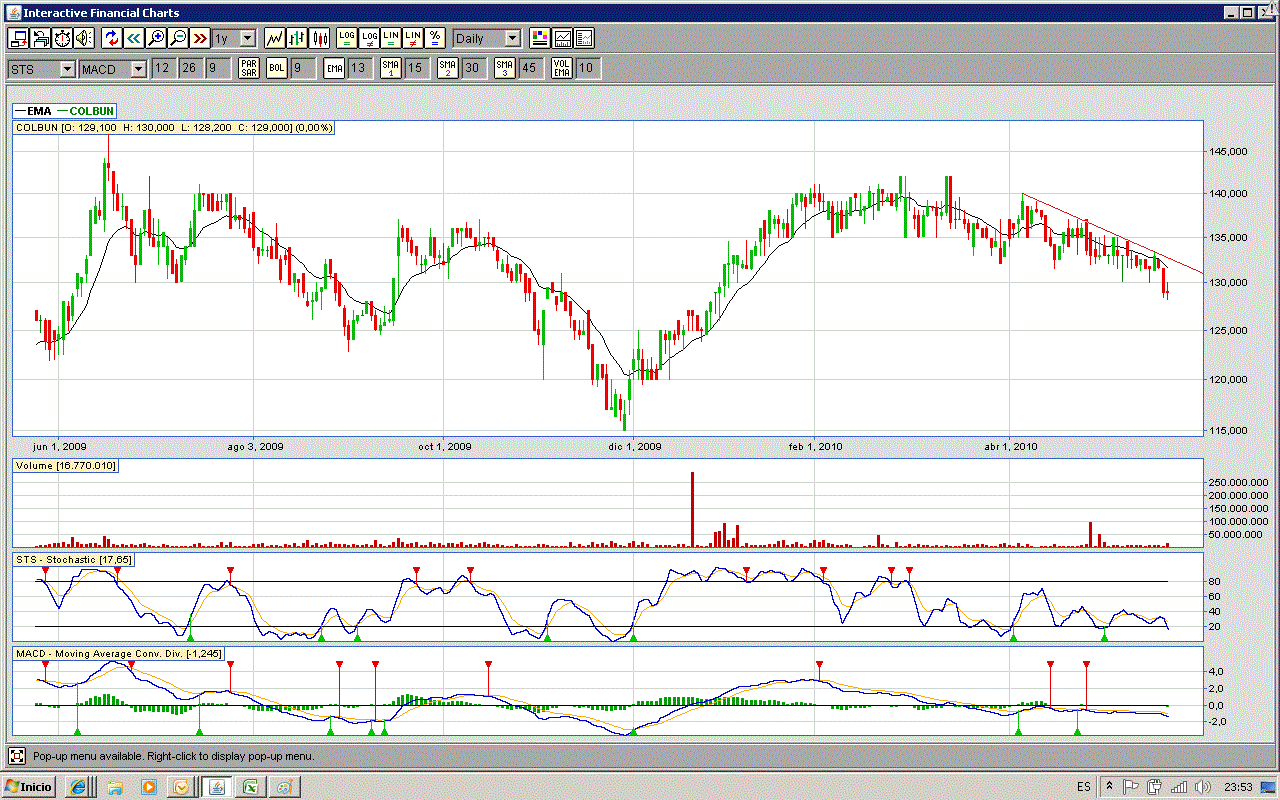Image resolution: width=1280 pixels, height=800 pixels.
Task: Click the speaker sound icon in toolbar
Action: pos(83,38)
